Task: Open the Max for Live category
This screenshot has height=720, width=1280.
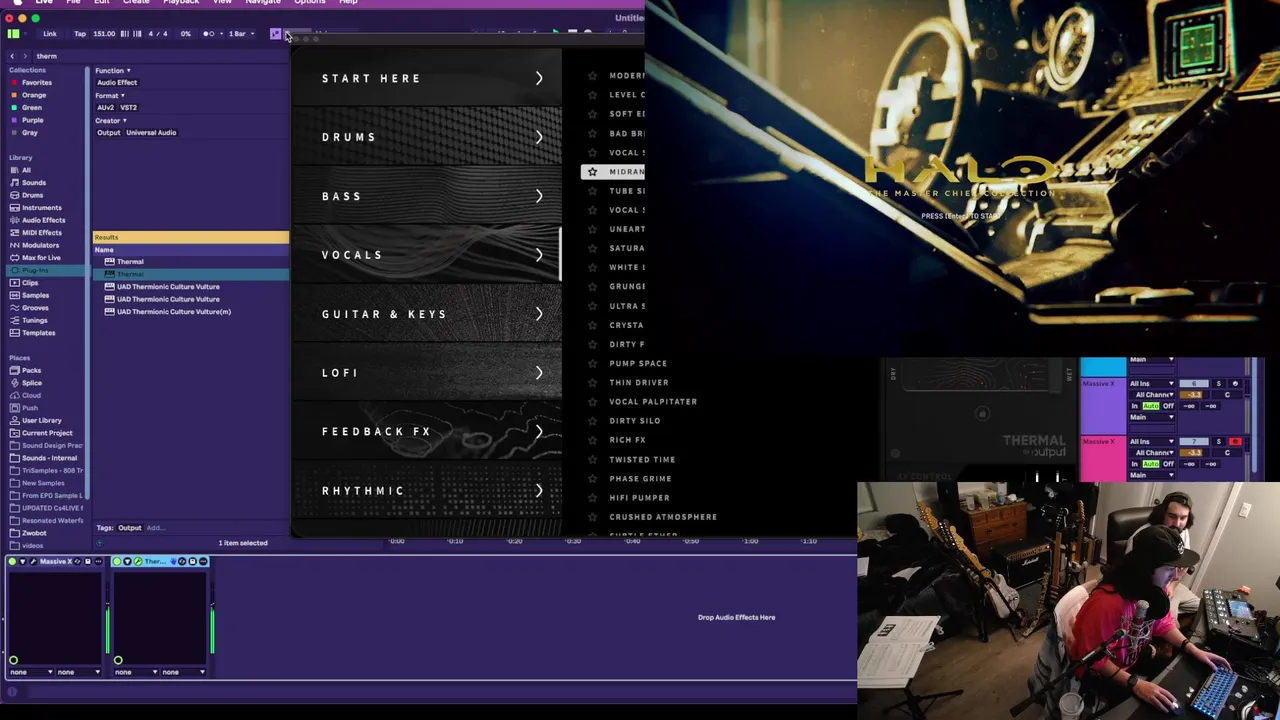Action: pos(41,258)
